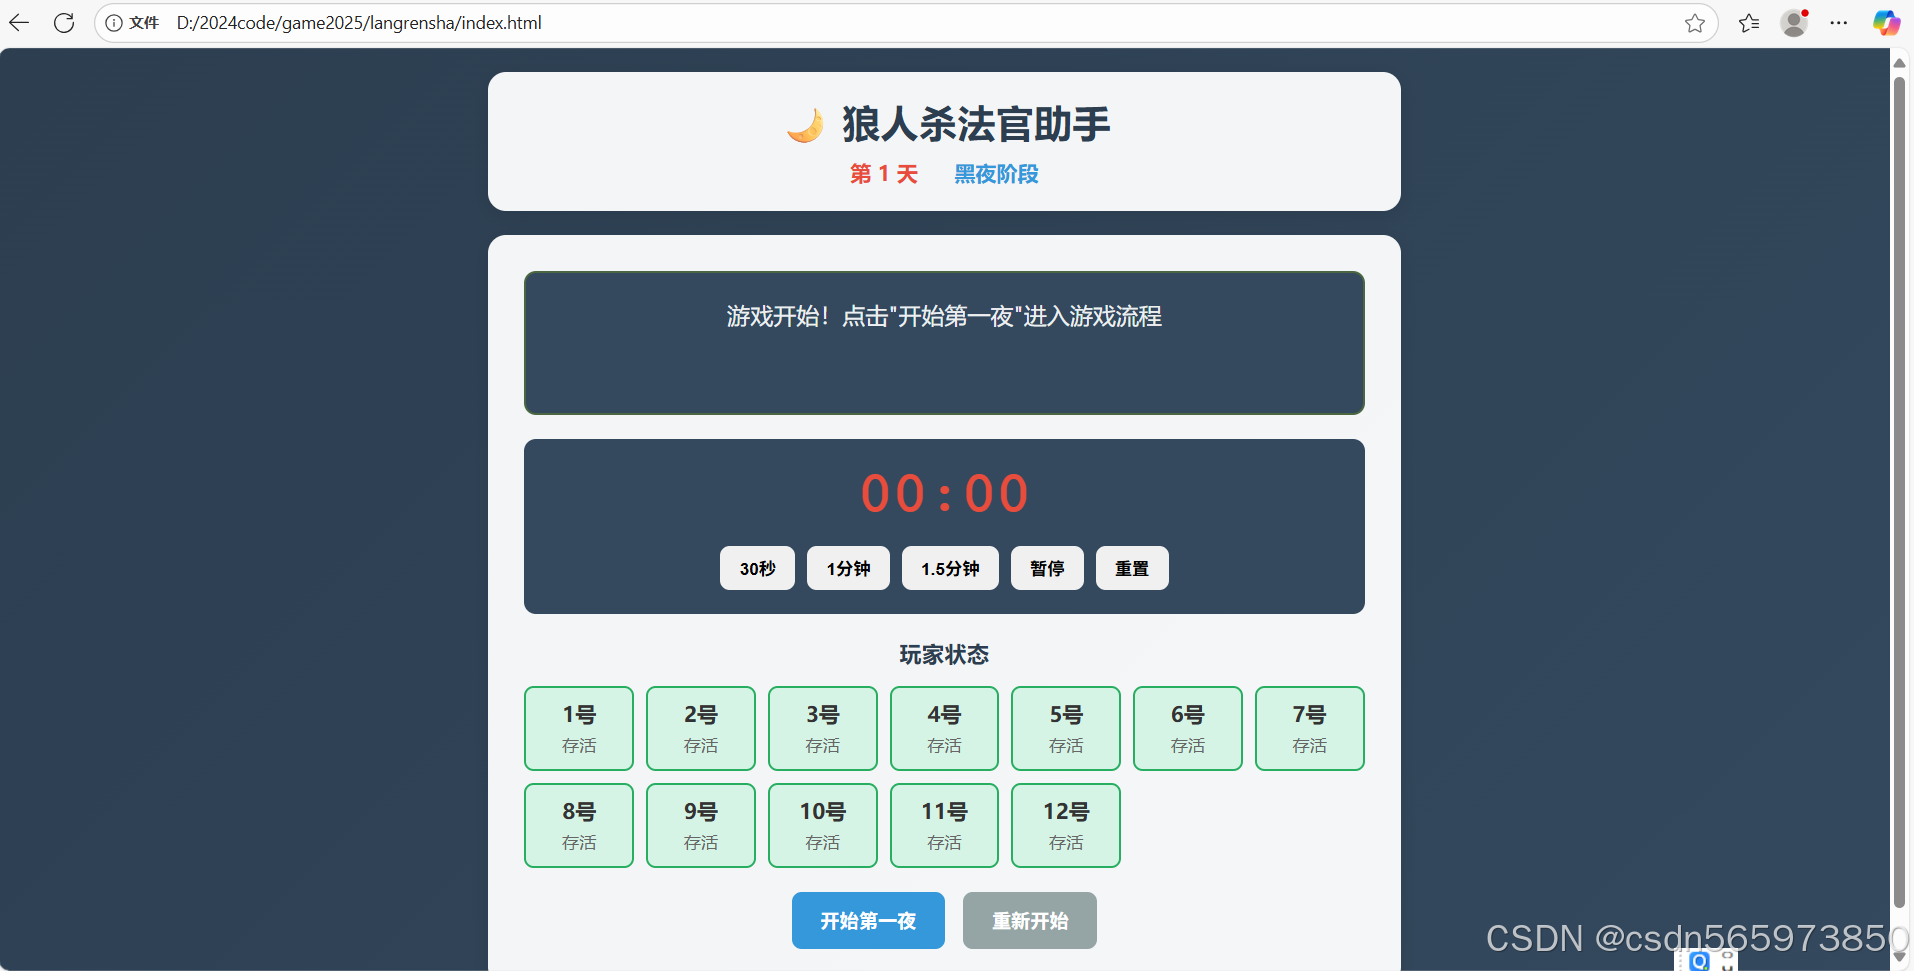1914x971 pixels.
Task: Click the back navigation arrow
Action: click(x=19, y=23)
